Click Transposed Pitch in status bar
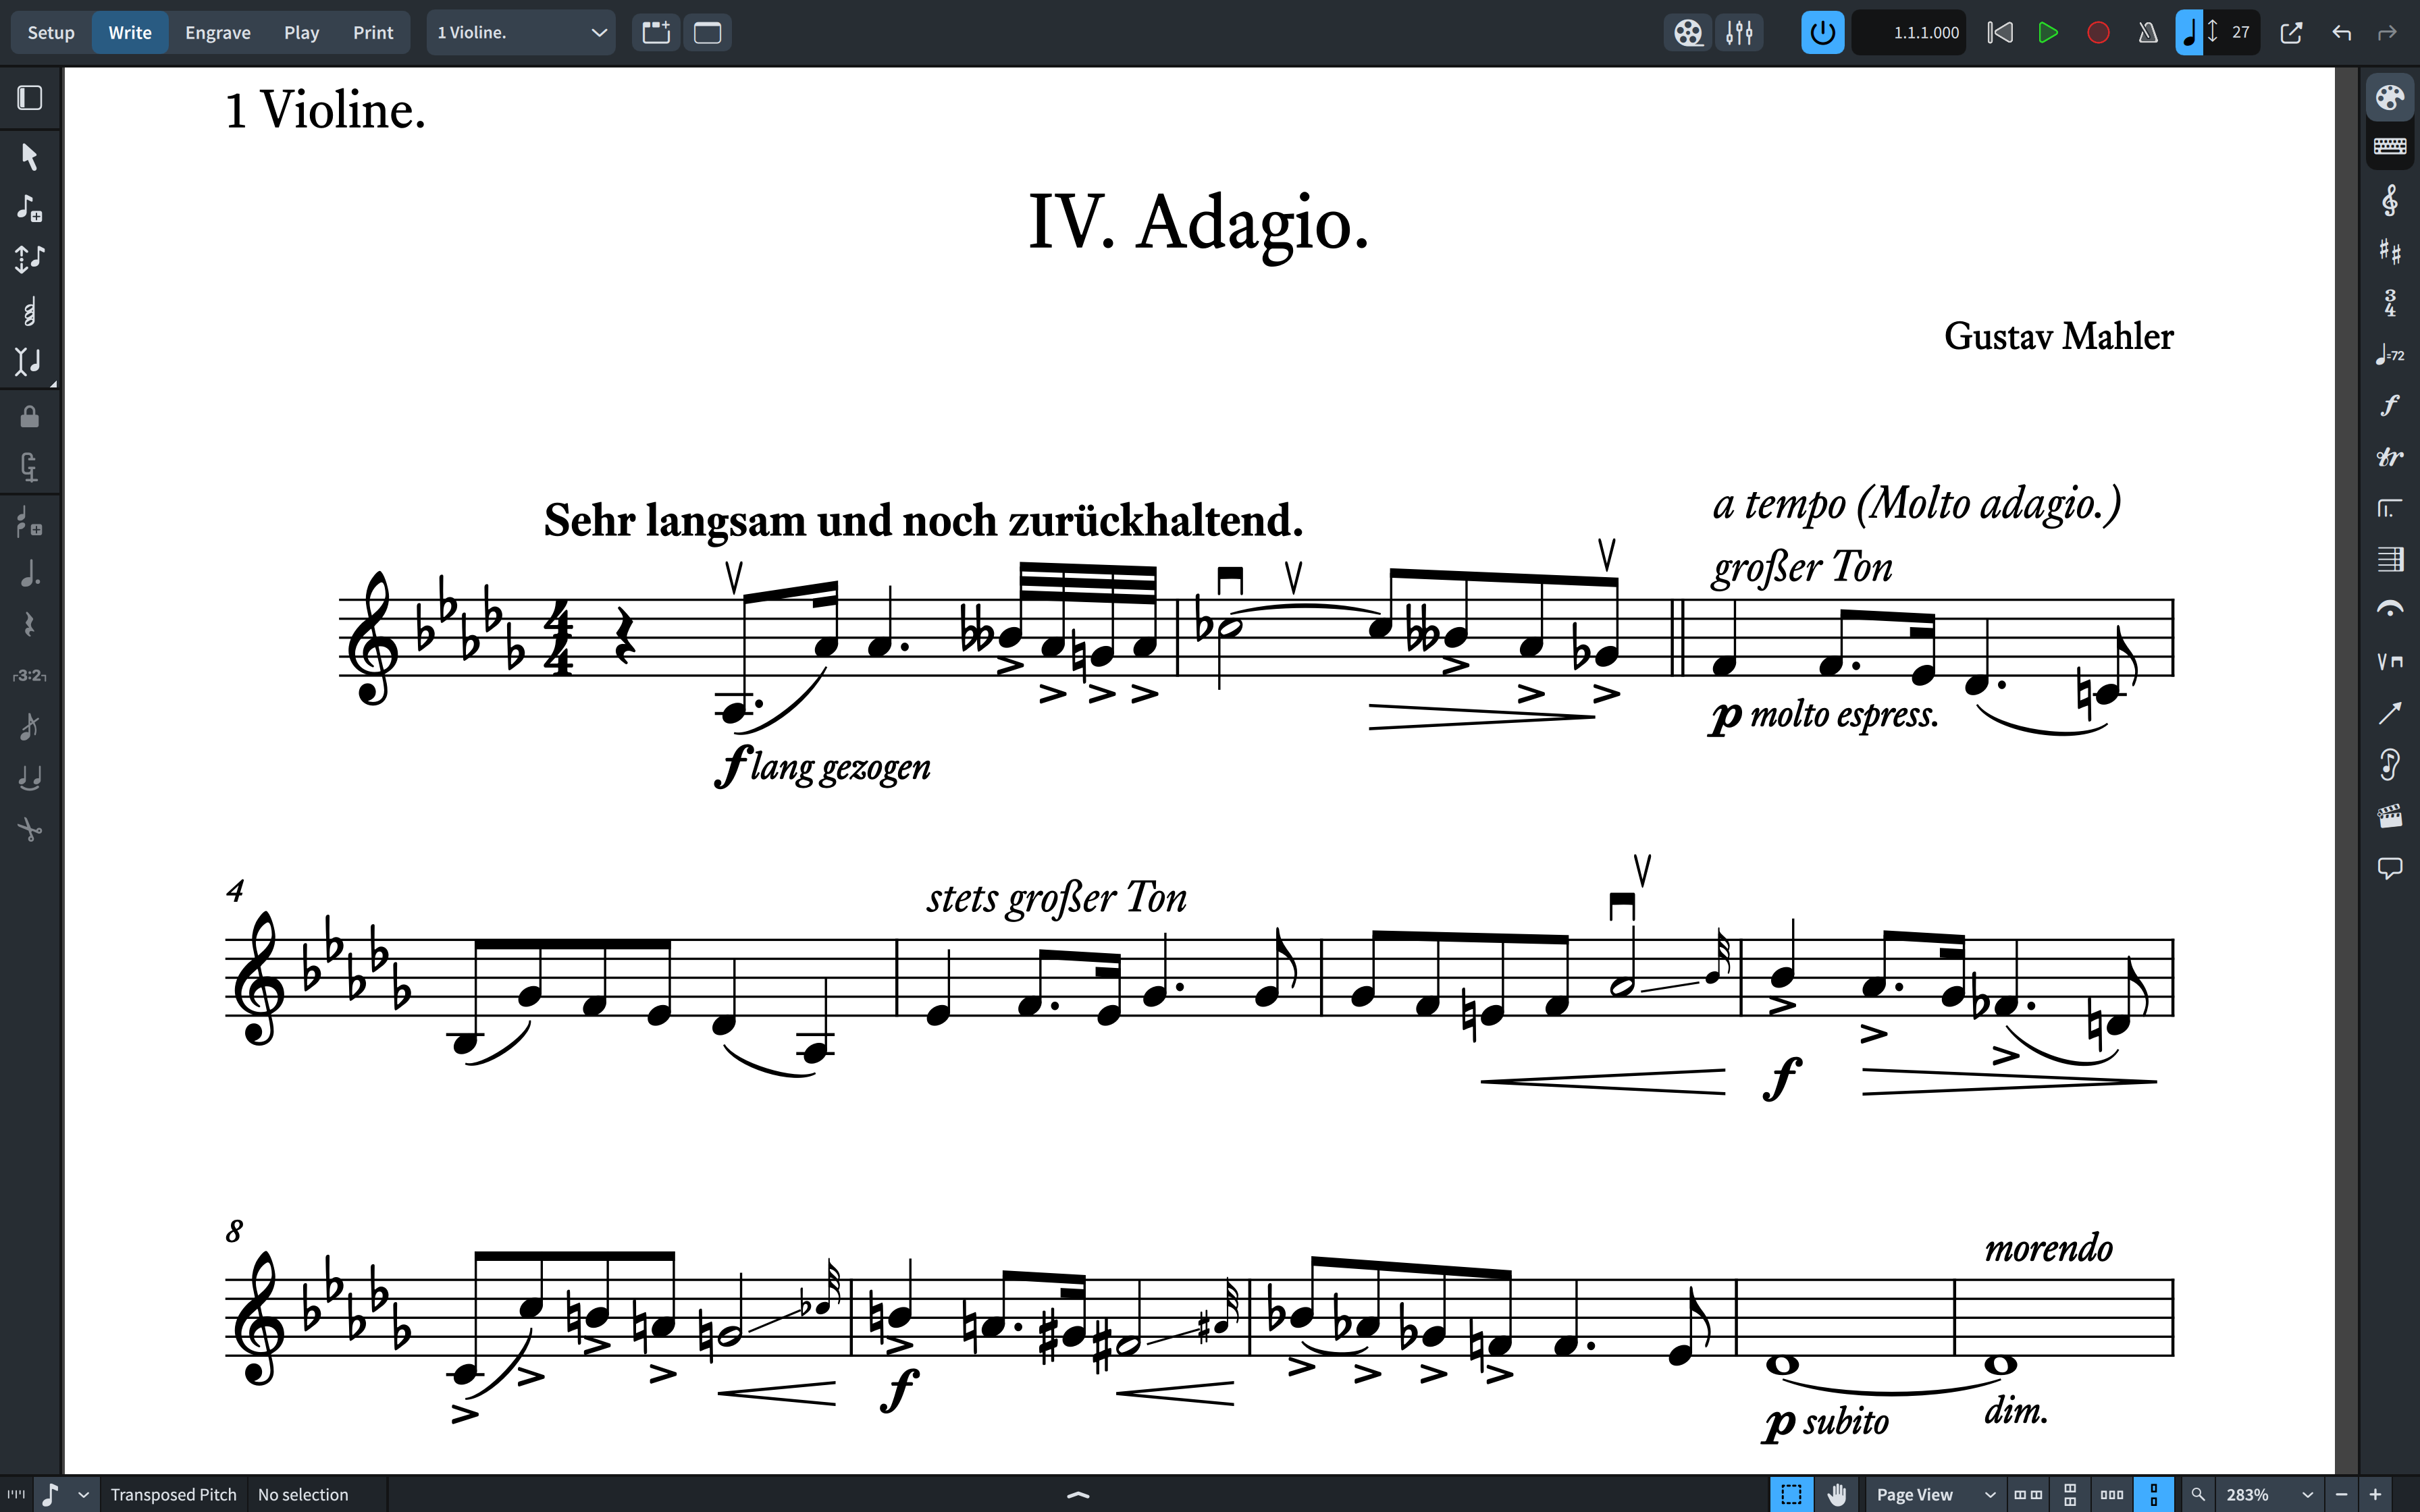 (x=173, y=1495)
